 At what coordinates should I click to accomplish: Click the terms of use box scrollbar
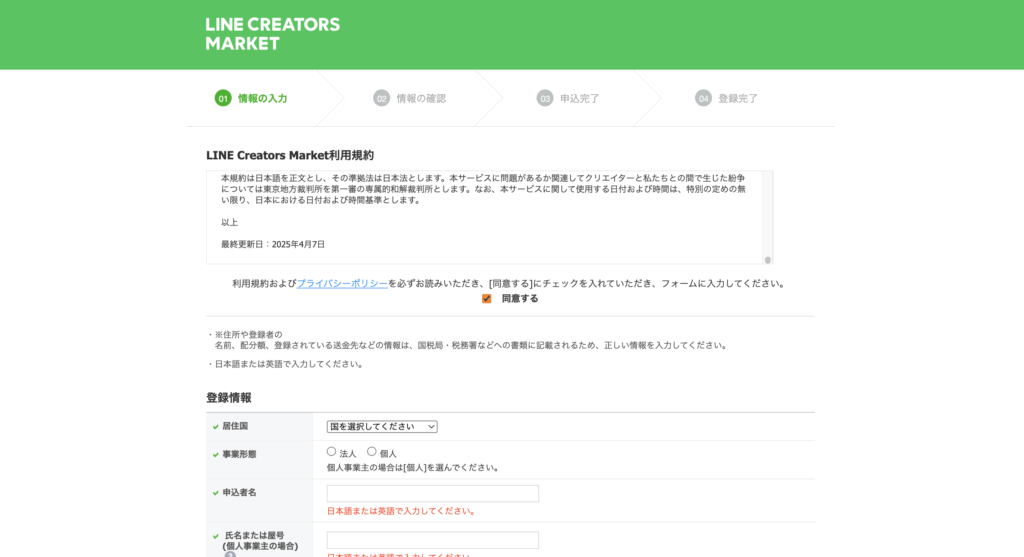767,217
